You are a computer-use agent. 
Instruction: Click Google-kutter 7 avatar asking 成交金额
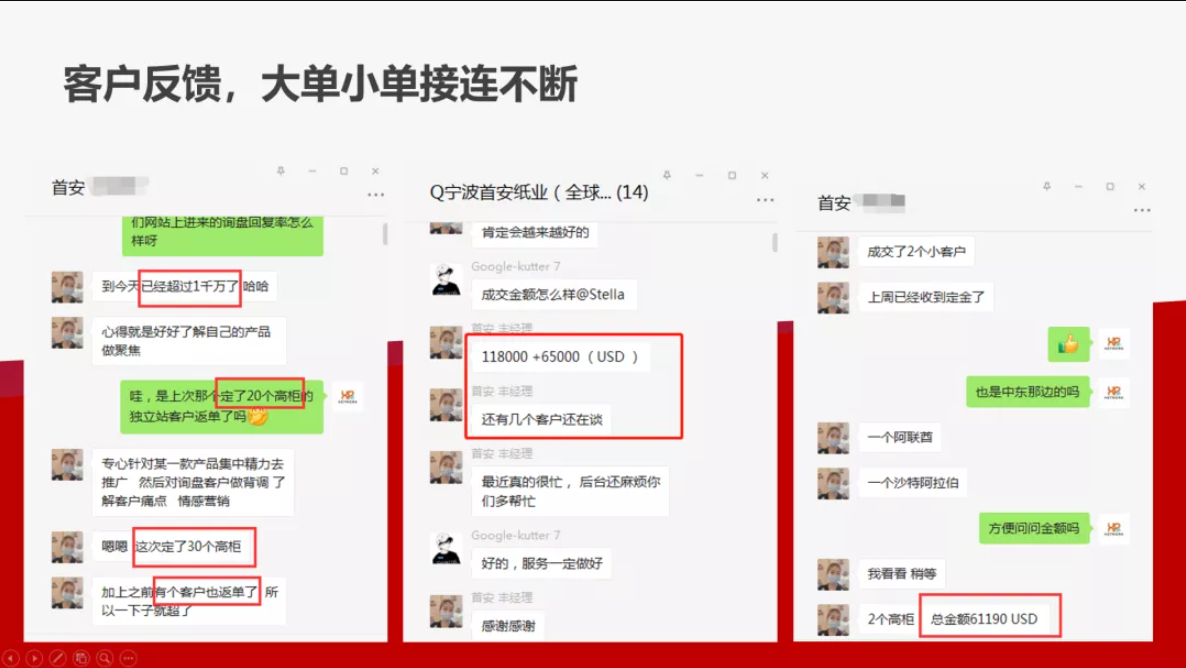pyautogui.click(x=446, y=281)
